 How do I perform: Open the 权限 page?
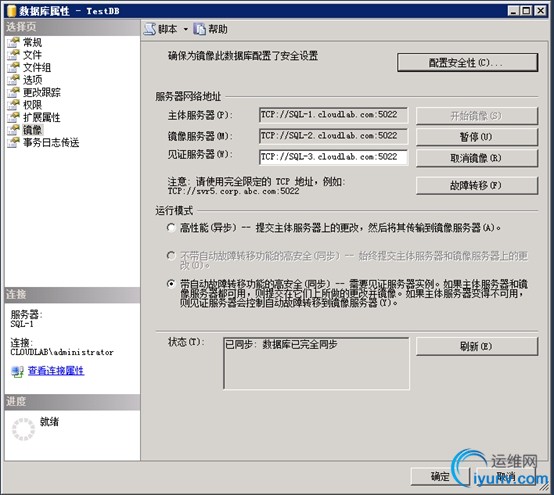pyautogui.click(x=33, y=105)
